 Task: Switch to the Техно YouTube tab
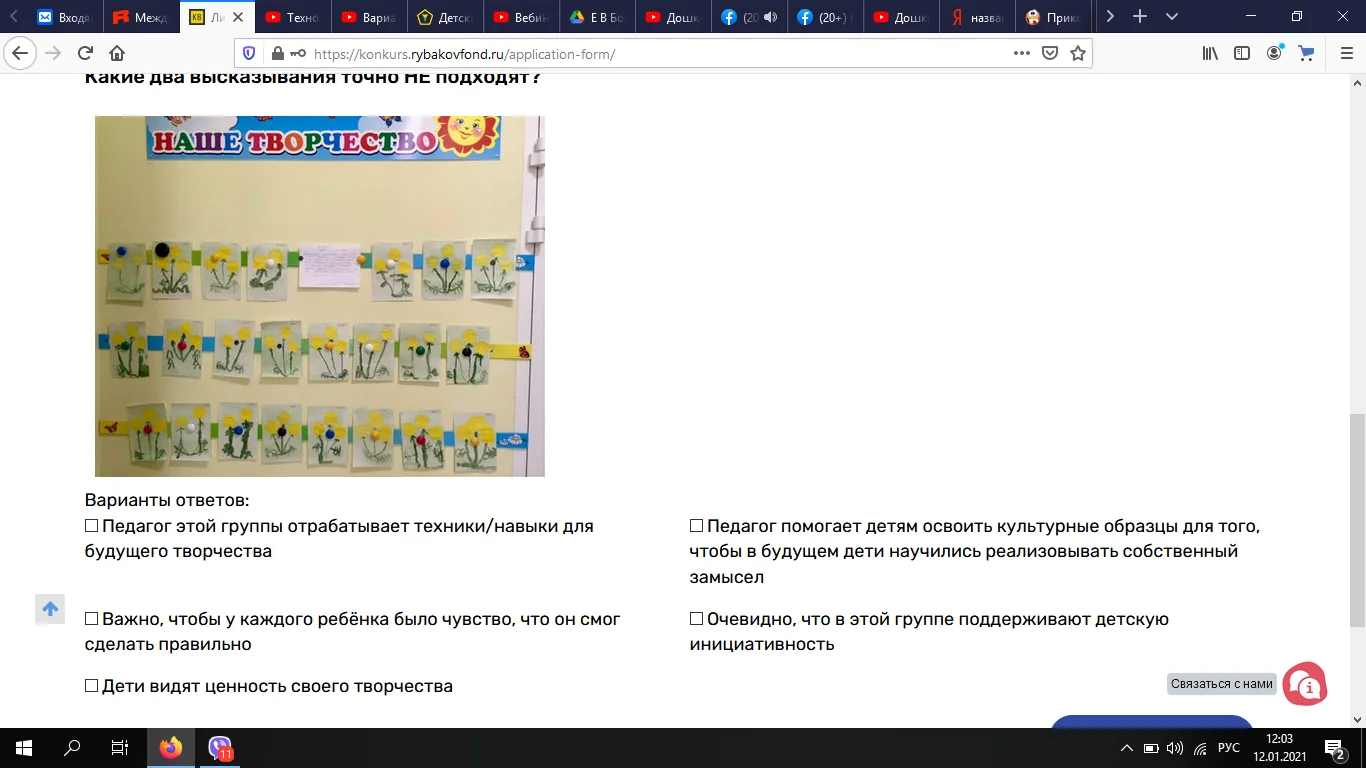click(x=293, y=17)
